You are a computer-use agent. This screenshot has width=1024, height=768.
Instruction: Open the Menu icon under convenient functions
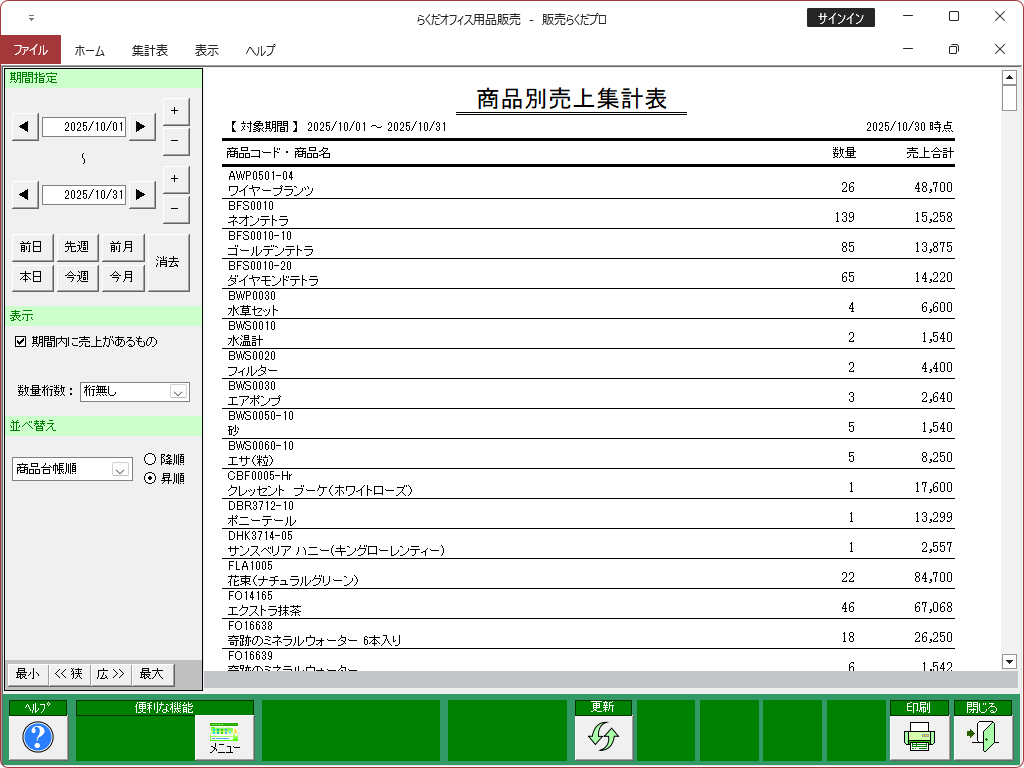pos(224,738)
